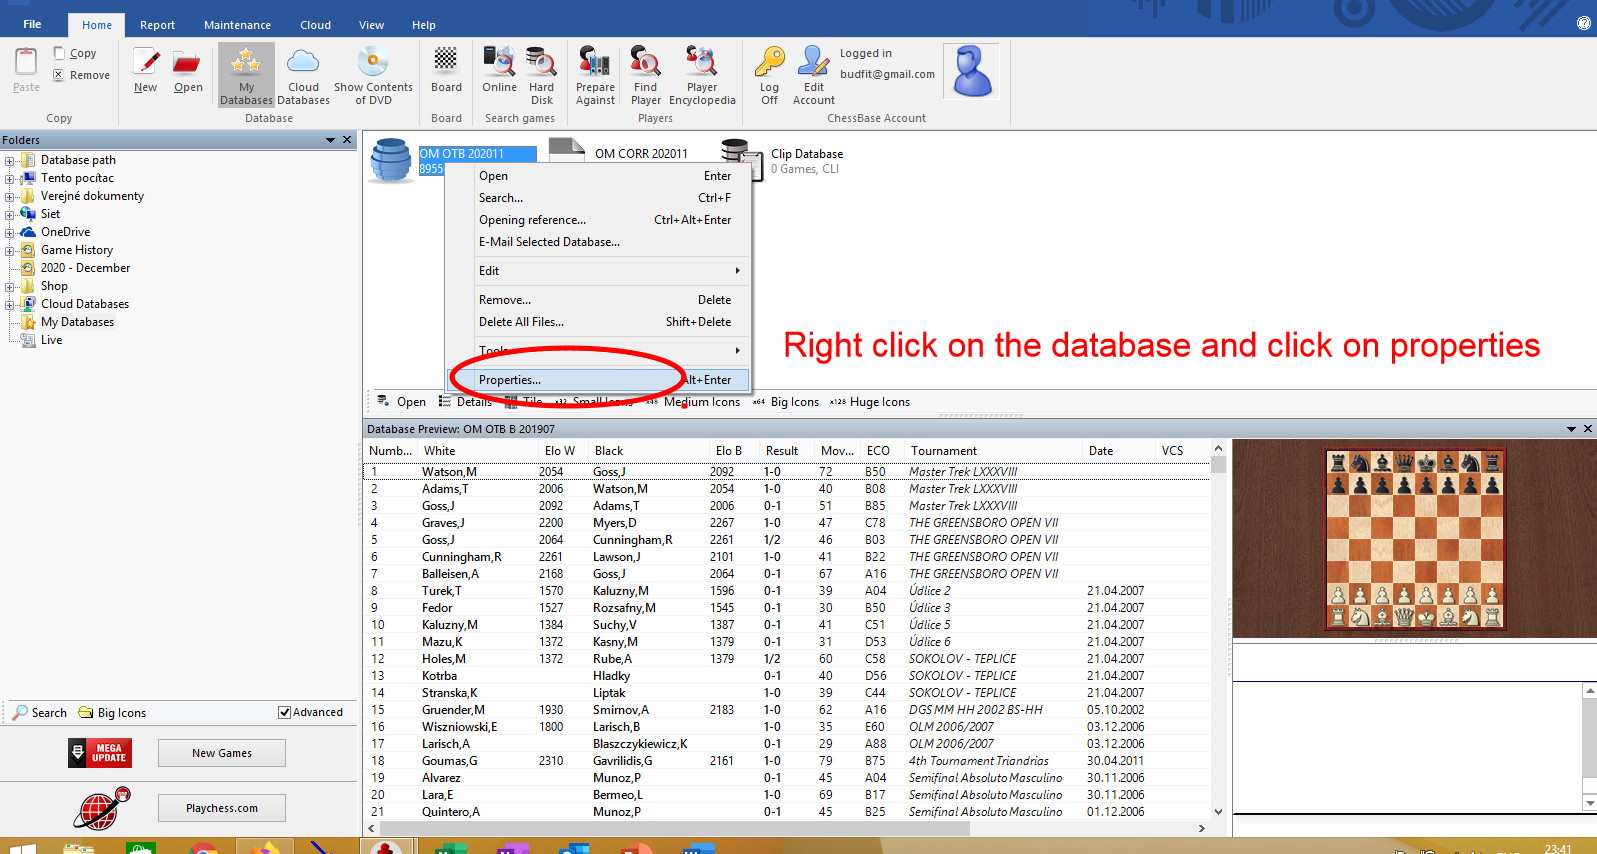Open the Folders panel dropdown arrow

click(x=330, y=140)
